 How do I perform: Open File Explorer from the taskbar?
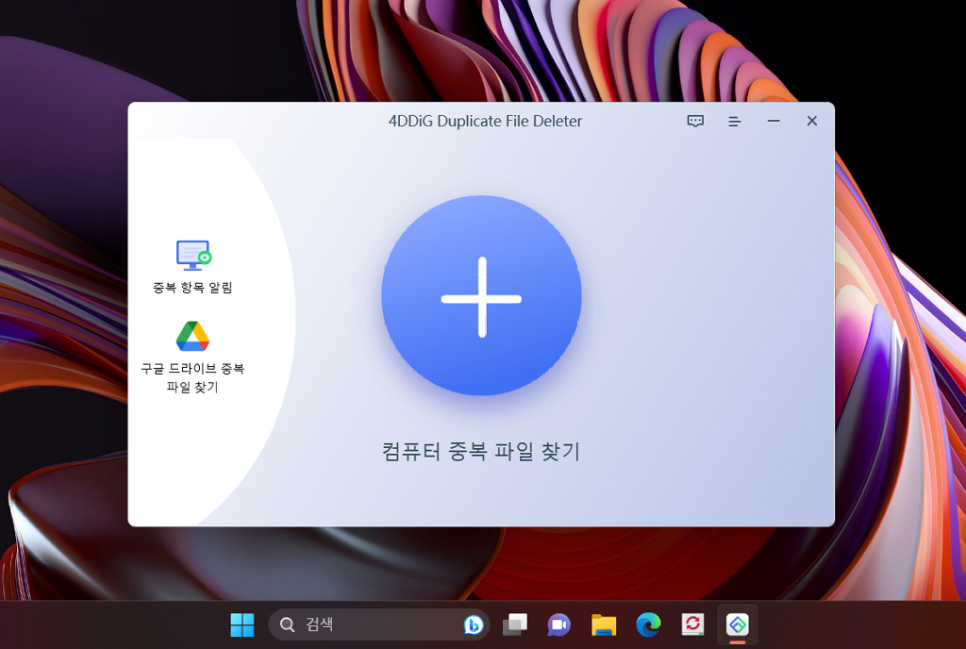coord(604,624)
